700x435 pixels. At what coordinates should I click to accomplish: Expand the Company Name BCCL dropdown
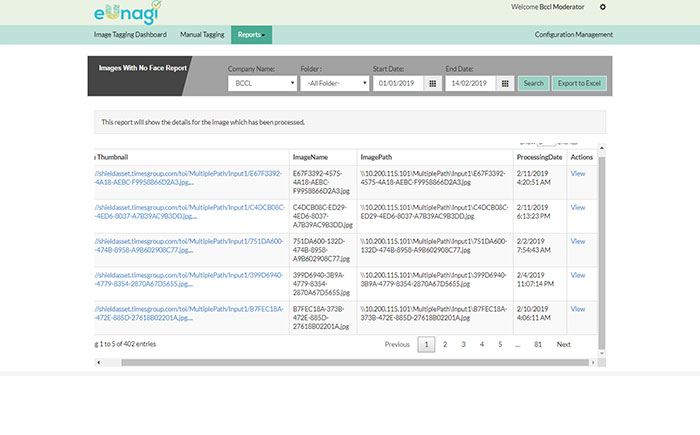(262, 84)
